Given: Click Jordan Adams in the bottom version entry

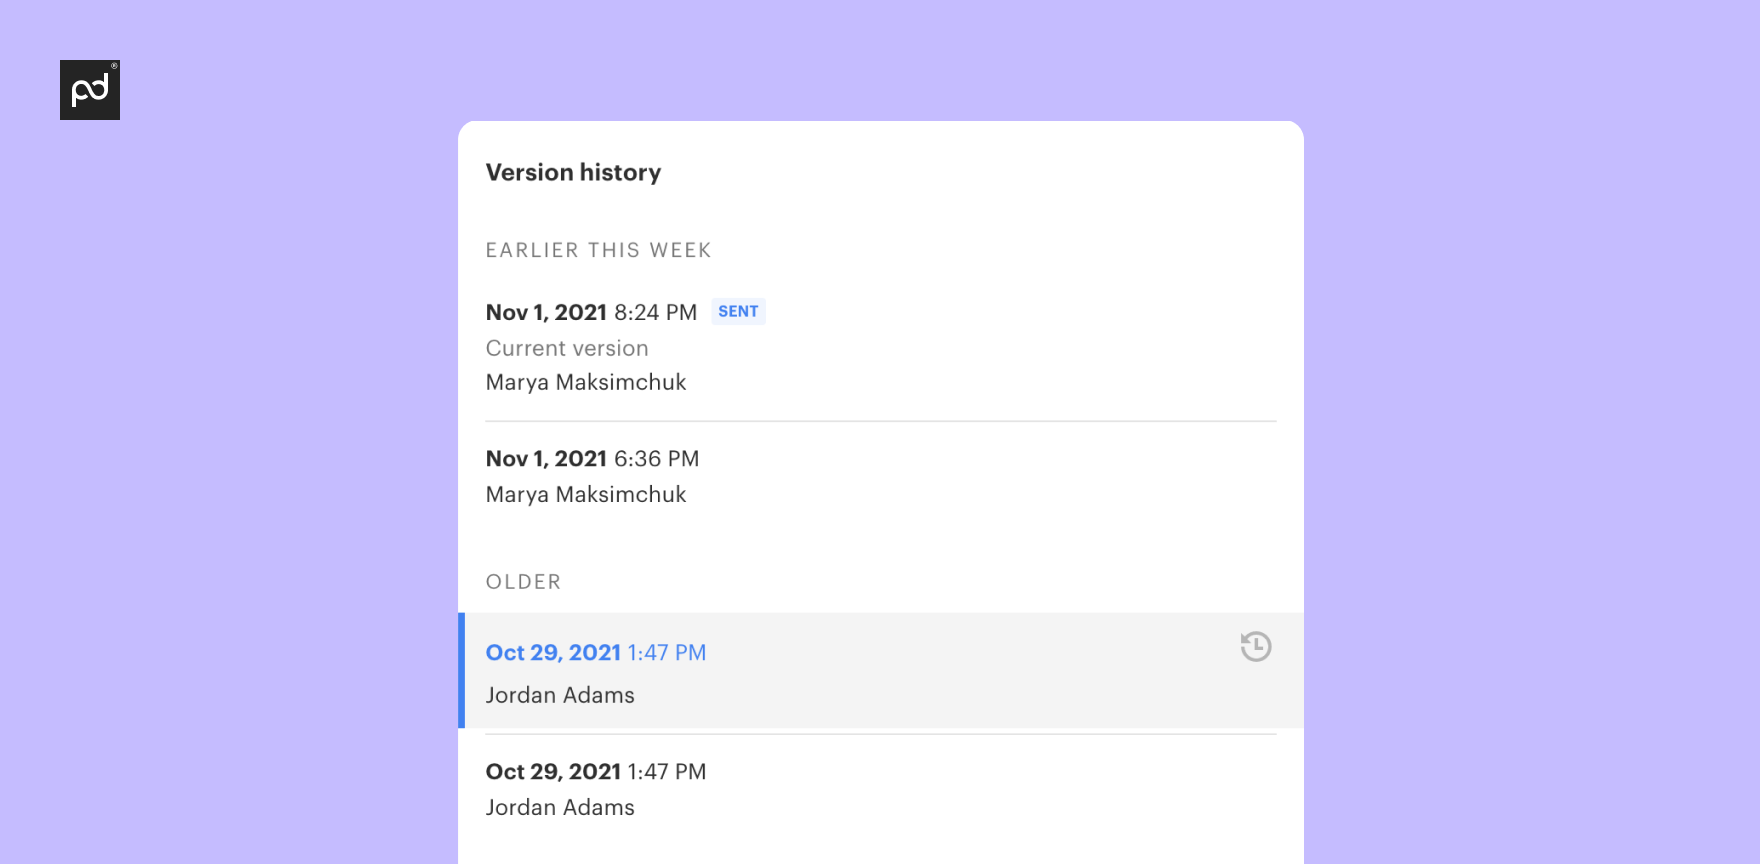Looking at the screenshot, I should [x=560, y=808].
